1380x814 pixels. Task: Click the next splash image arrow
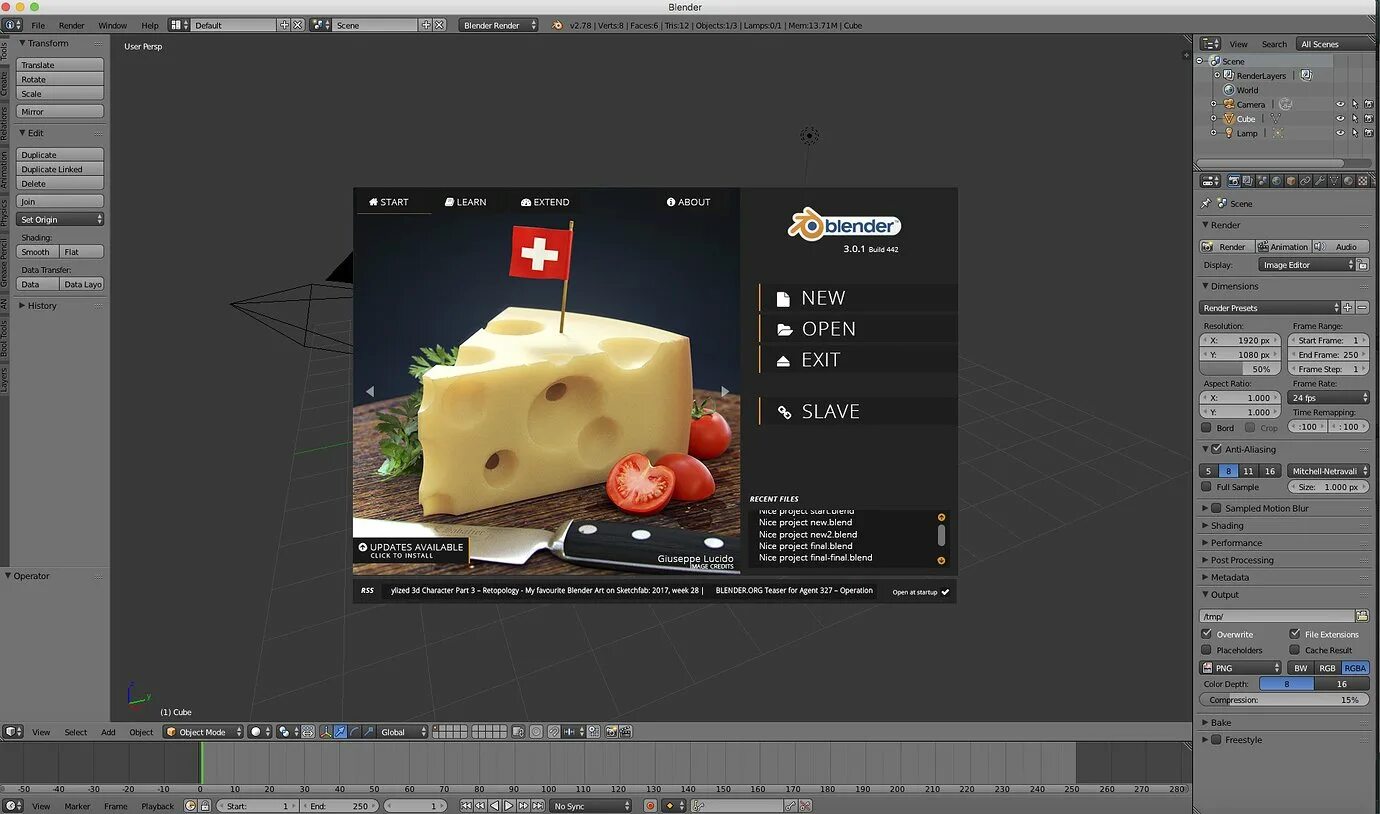pos(725,391)
